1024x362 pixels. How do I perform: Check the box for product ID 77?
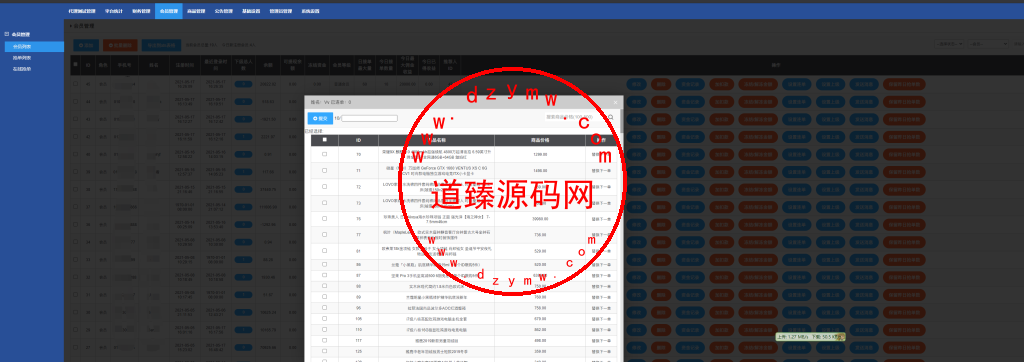(x=325, y=235)
